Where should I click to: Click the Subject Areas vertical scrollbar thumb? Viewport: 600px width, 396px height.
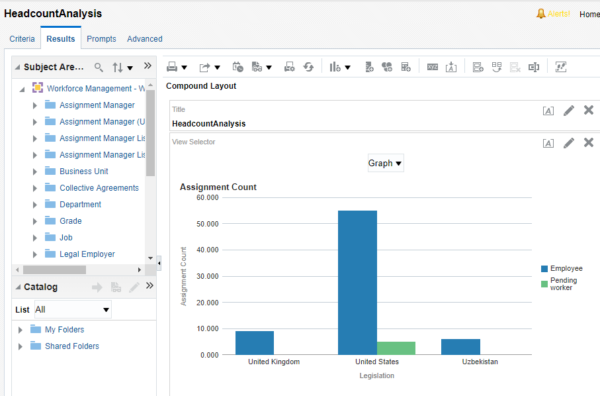(150, 133)
